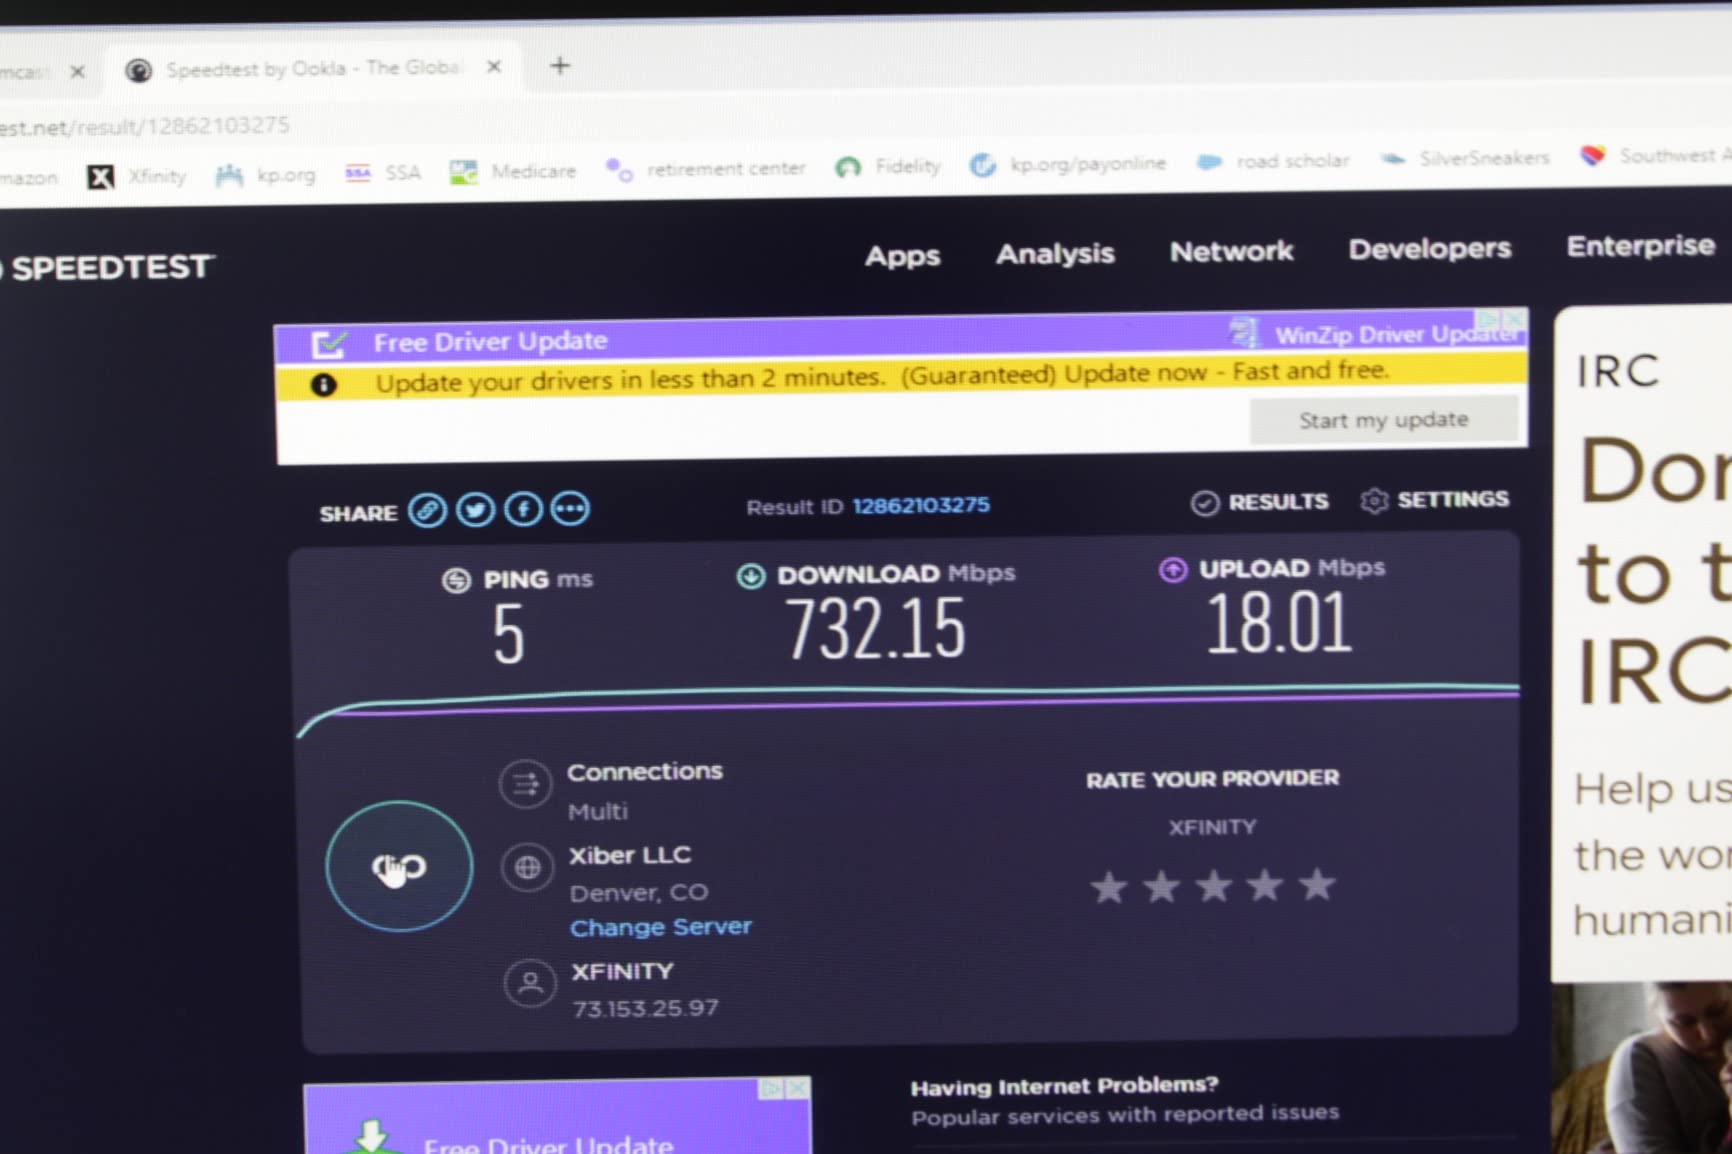Rate XFINITY five stars

pyautogui.click(x=1317, y=883)
